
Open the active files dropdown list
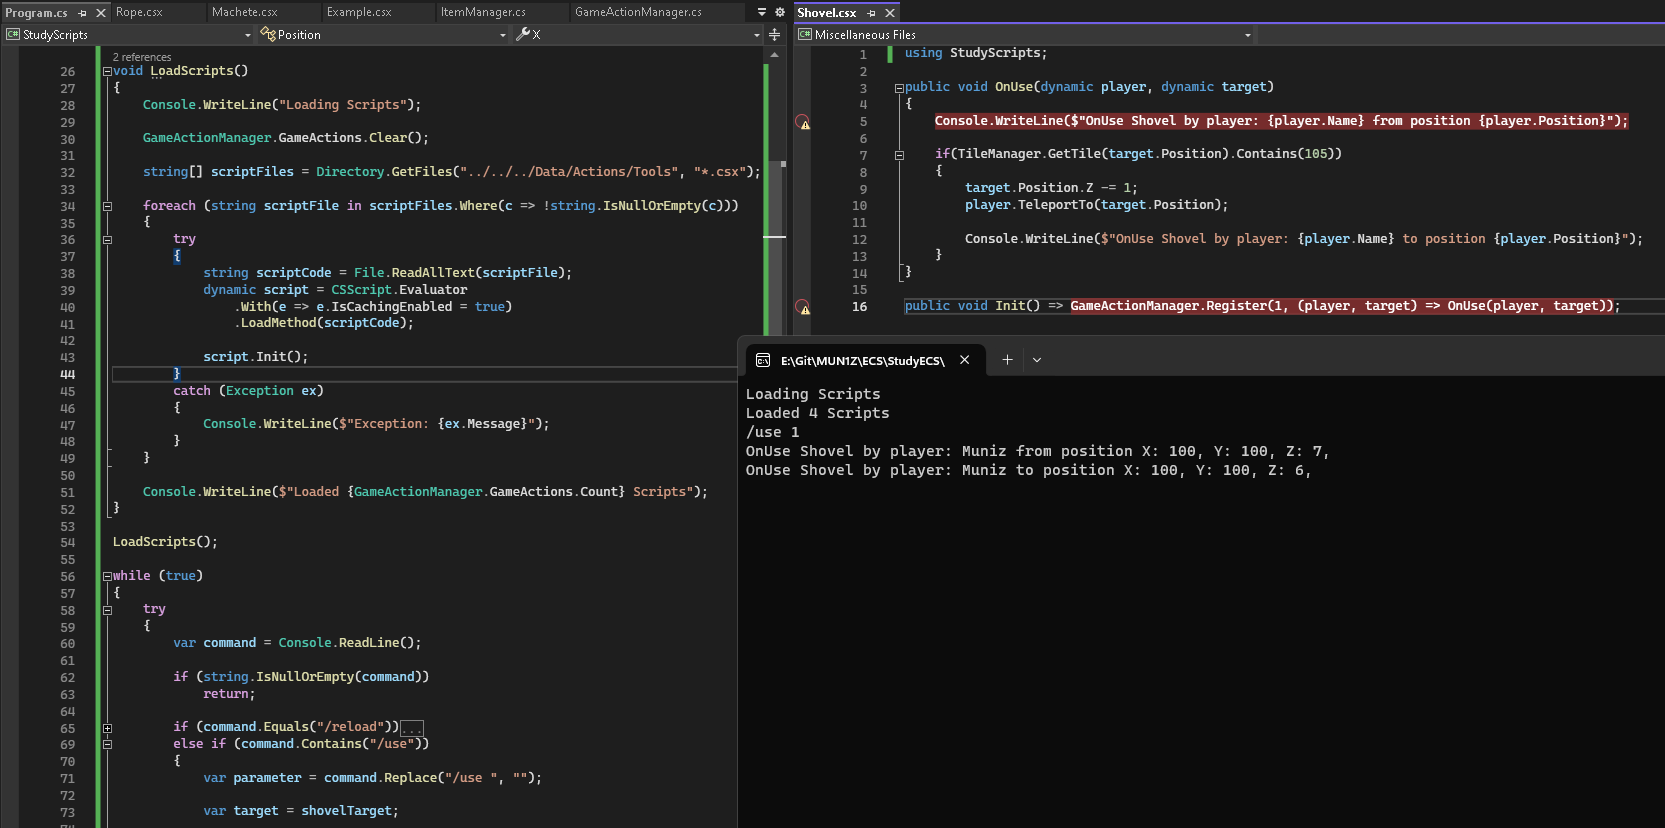coord(762,12)
